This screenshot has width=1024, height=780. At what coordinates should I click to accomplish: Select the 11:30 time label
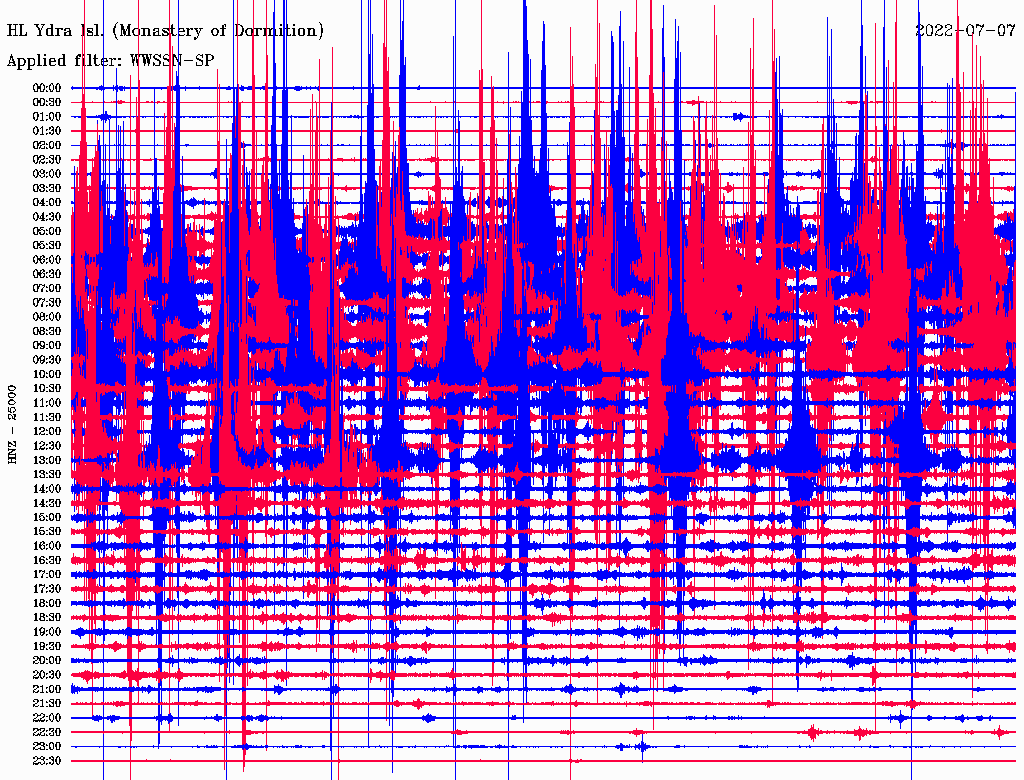point(47,417)
